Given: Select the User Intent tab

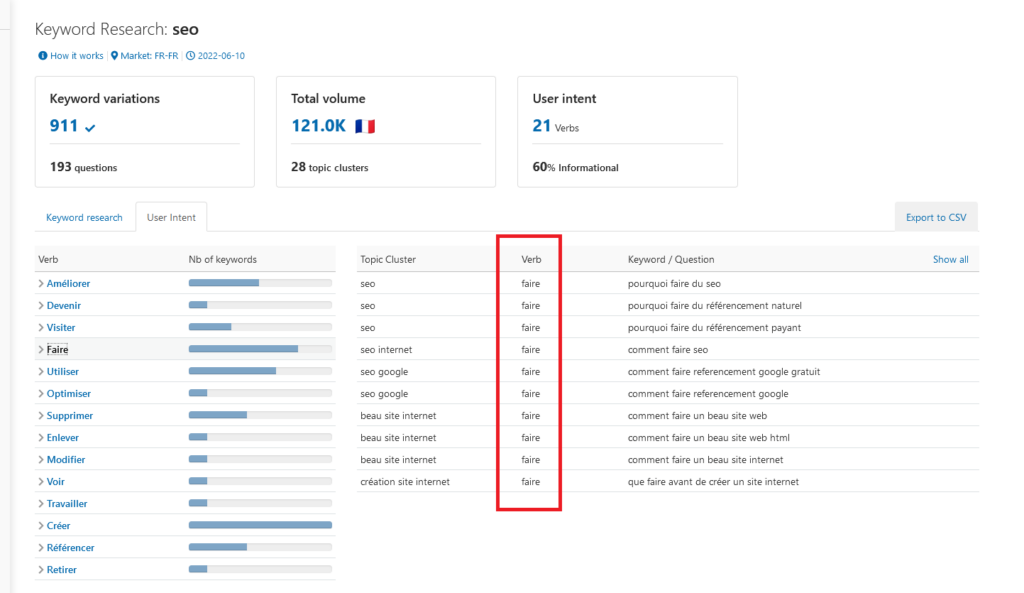Looking at the screenshot, I should coord(171,217).
